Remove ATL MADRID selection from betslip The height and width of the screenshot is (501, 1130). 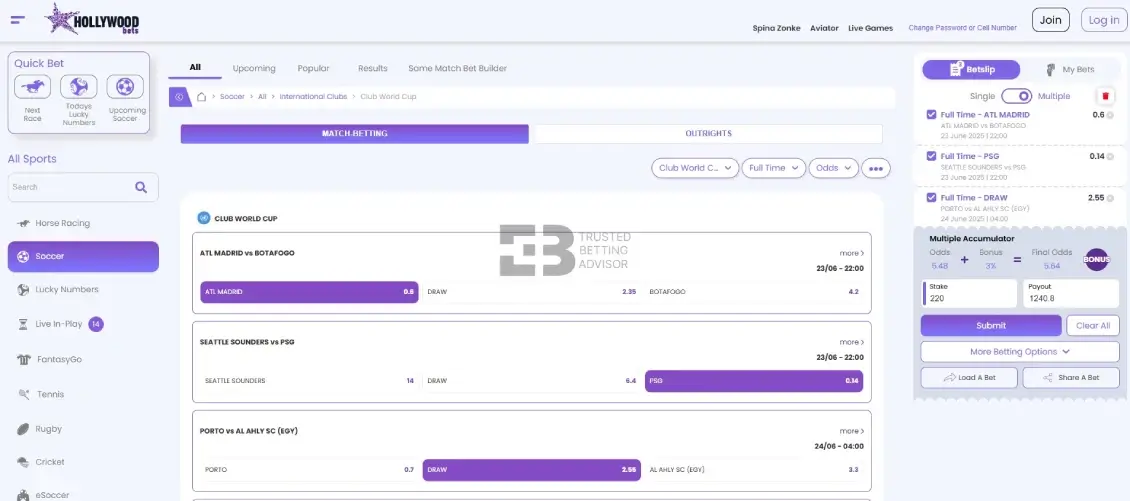coord(1110,115)
